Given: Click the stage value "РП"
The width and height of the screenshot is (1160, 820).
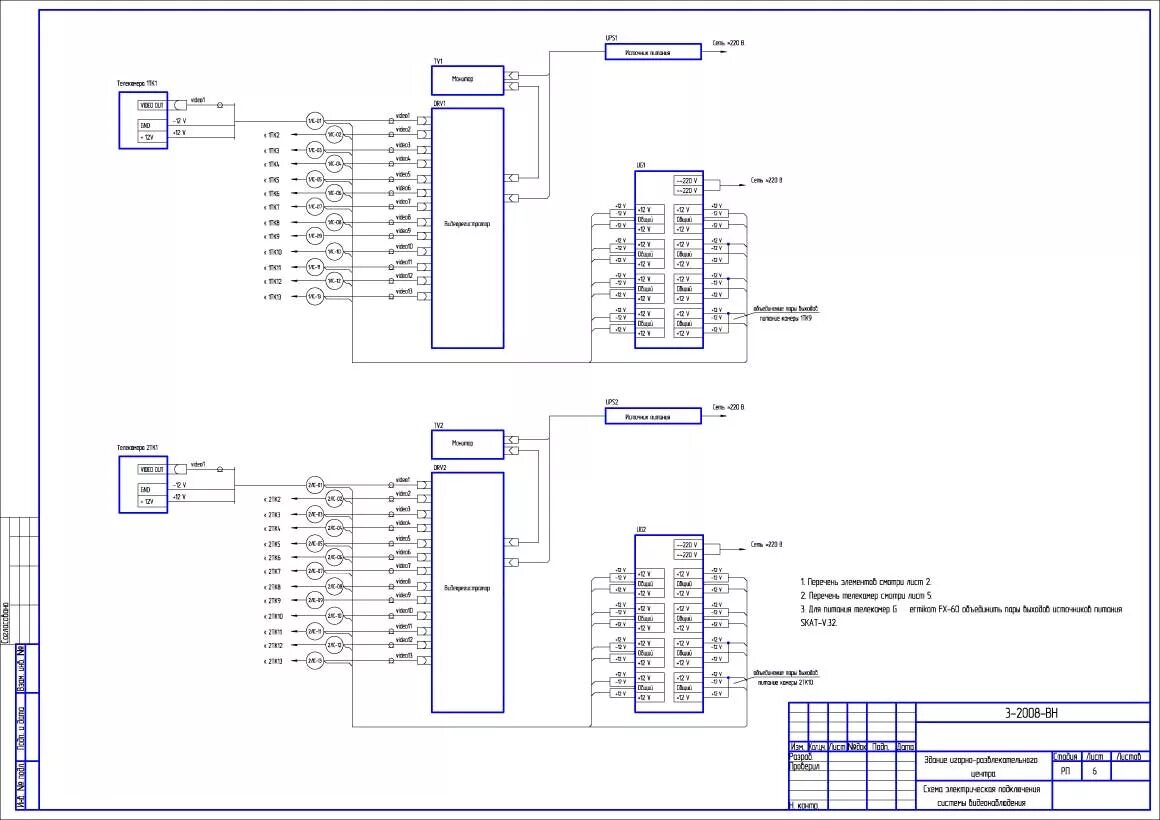Looking at the screenshot, I should (1065, 771).
